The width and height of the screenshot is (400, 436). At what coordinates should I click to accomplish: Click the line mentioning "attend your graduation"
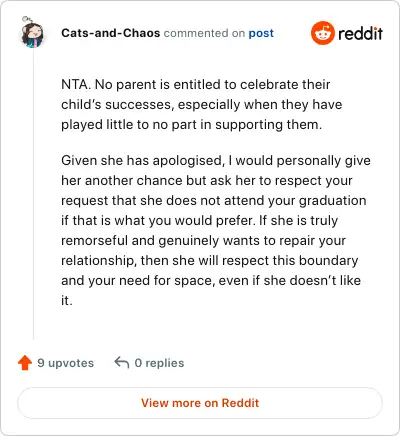click(x=214, y=201)
